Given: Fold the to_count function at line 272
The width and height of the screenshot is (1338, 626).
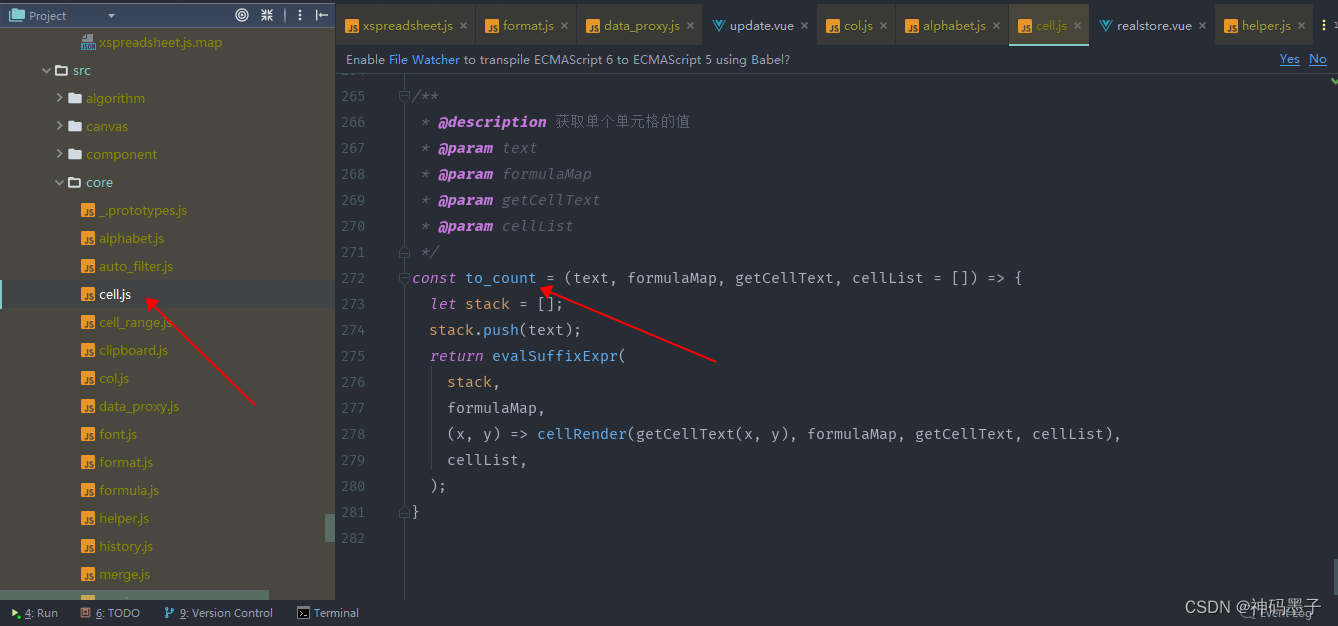Looking at the screenshot, I should (404, 278).
